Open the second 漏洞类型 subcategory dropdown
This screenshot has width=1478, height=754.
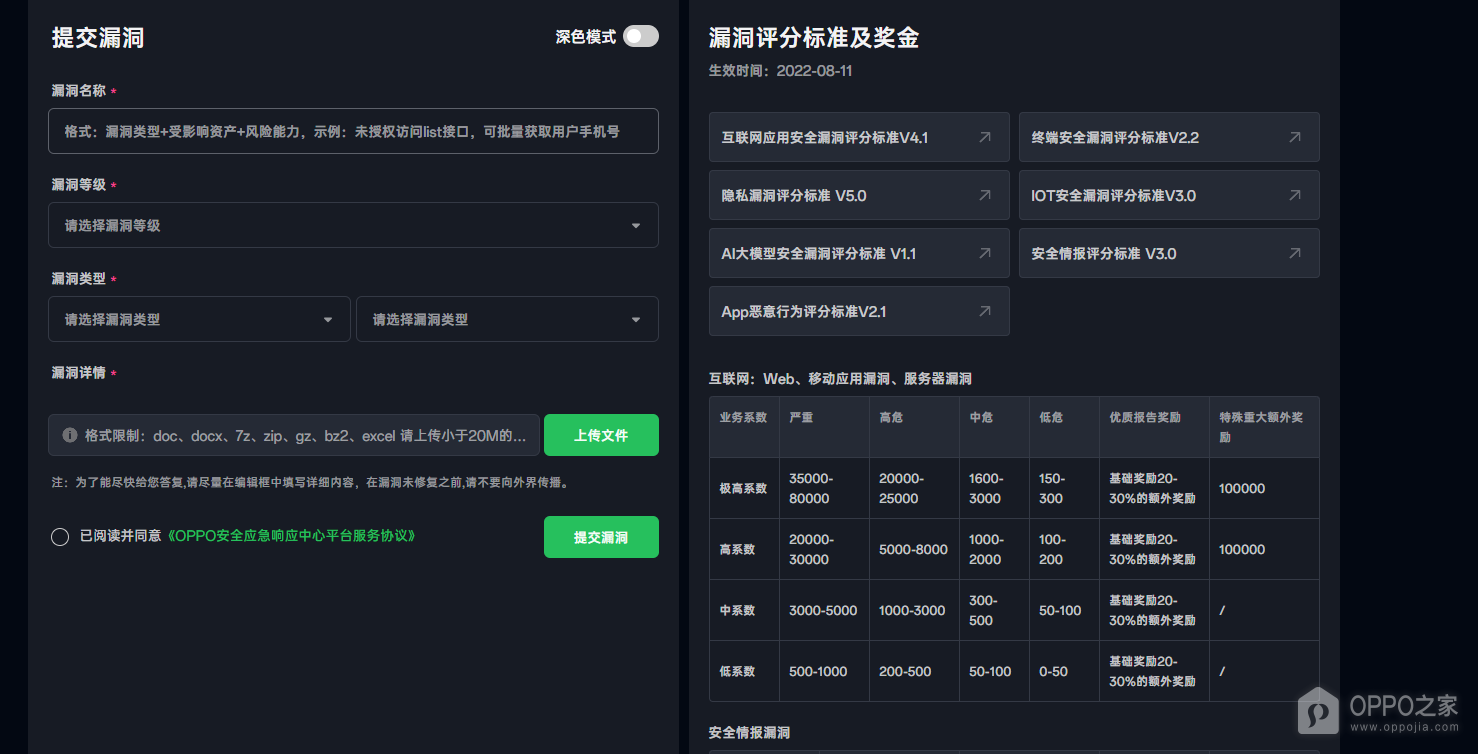[x=507, y=319]
